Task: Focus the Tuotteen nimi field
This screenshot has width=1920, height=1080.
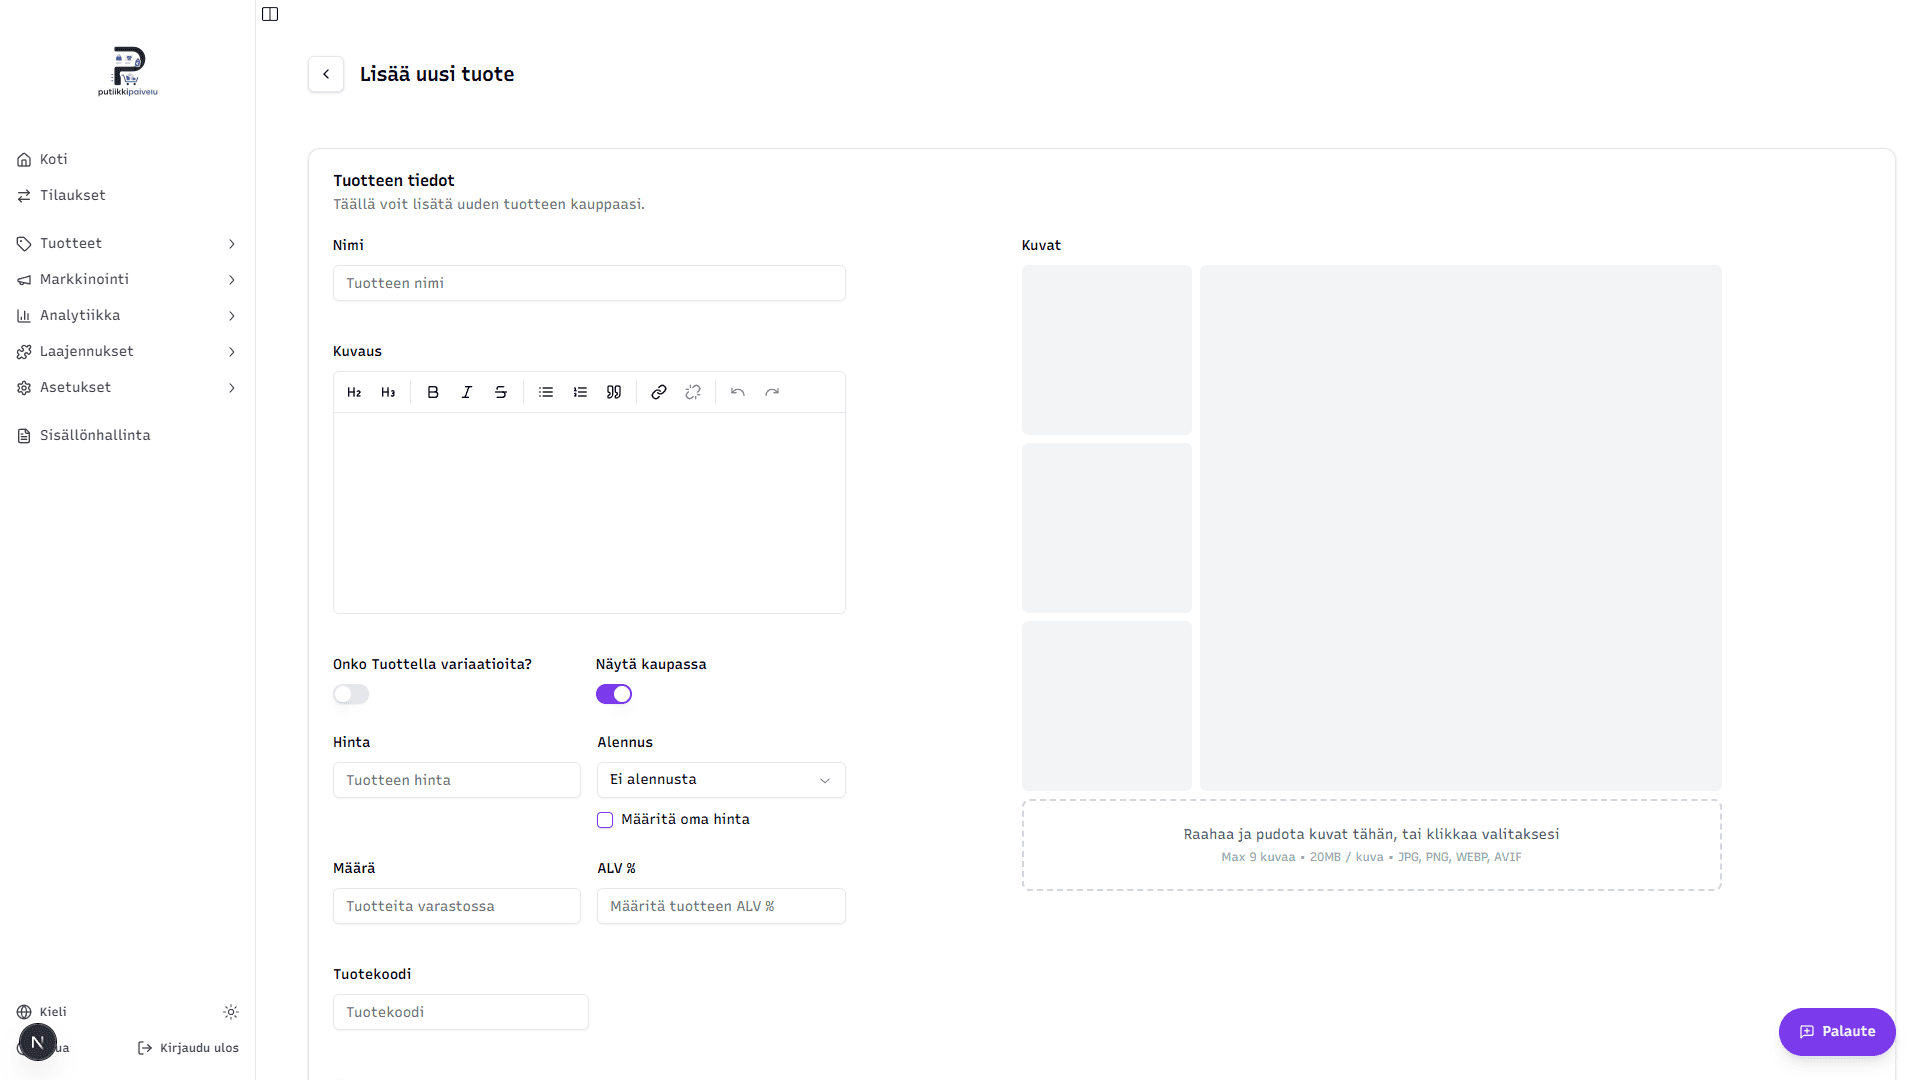Action: coord(589,283)
